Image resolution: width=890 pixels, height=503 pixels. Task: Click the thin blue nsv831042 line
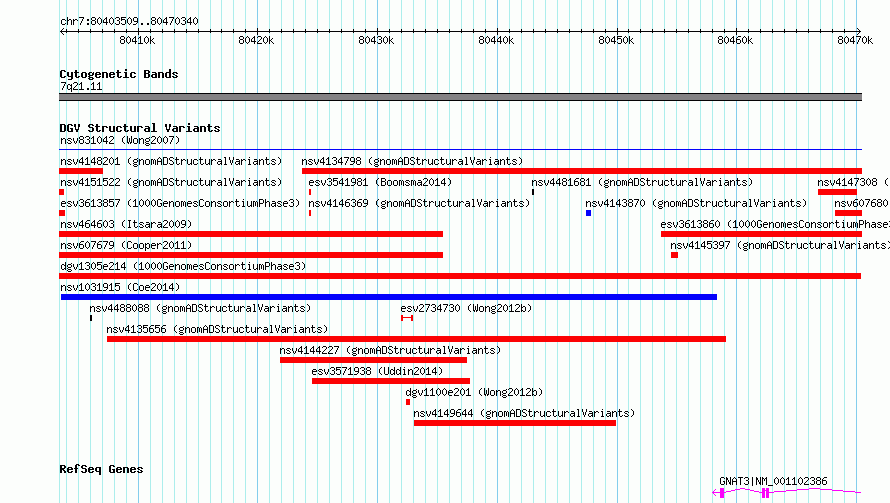(x=460, y=149)
